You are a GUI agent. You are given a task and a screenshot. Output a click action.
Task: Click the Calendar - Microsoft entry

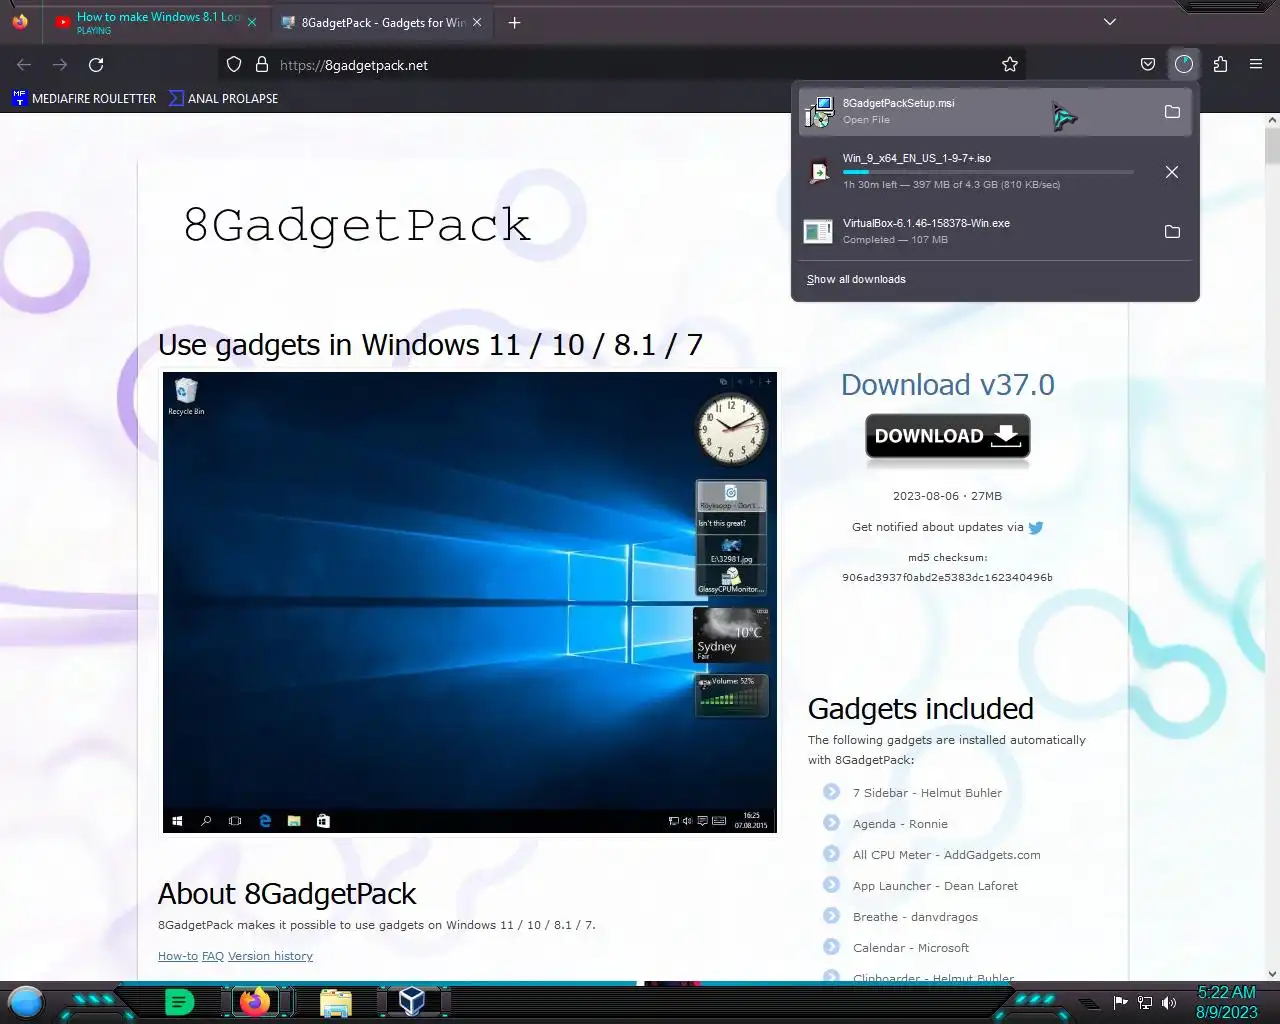pos(911,948)
